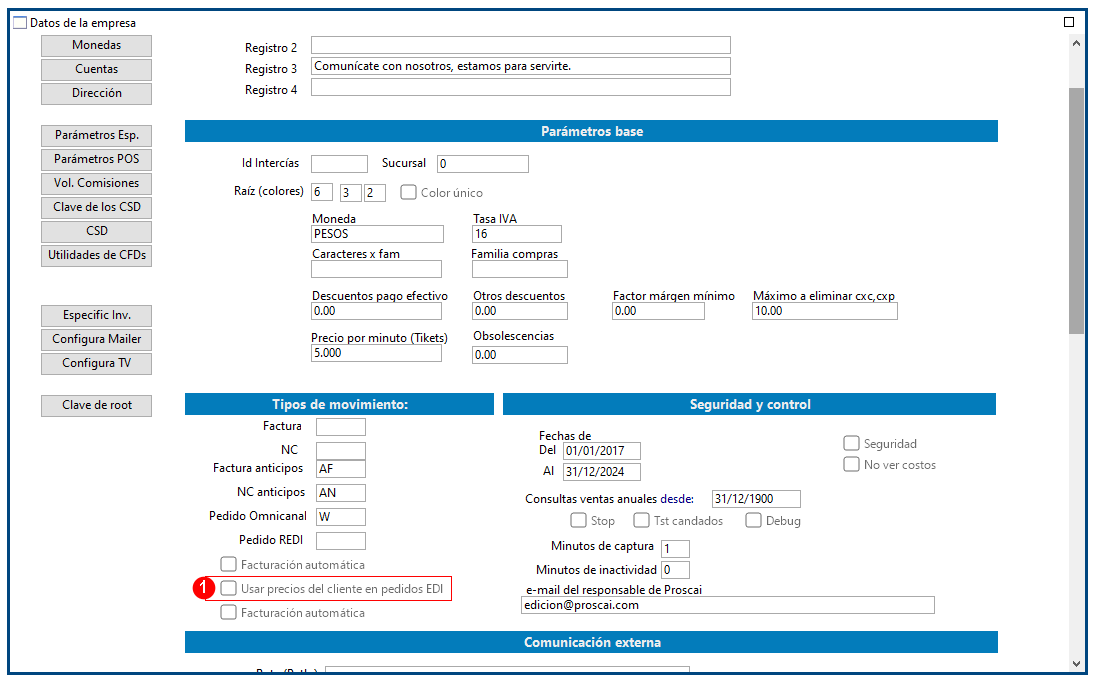Click the window icon beside Datos de la empresa
This screenshot has height=682, width=1094.
point(20,23)
